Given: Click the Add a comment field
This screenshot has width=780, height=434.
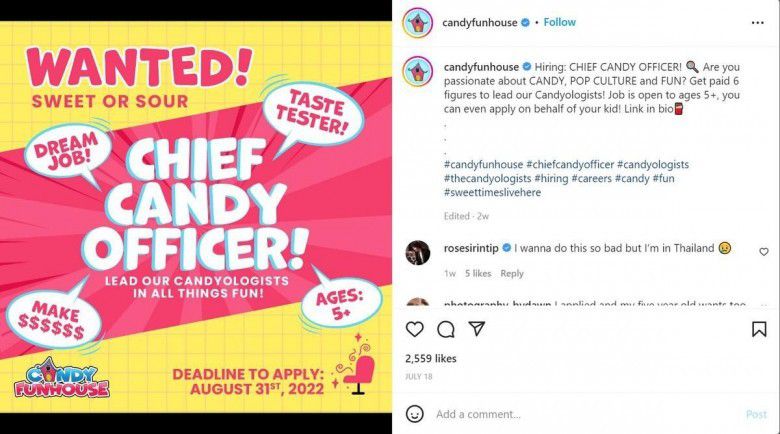Looking at the screenshot, I should 580,414.
